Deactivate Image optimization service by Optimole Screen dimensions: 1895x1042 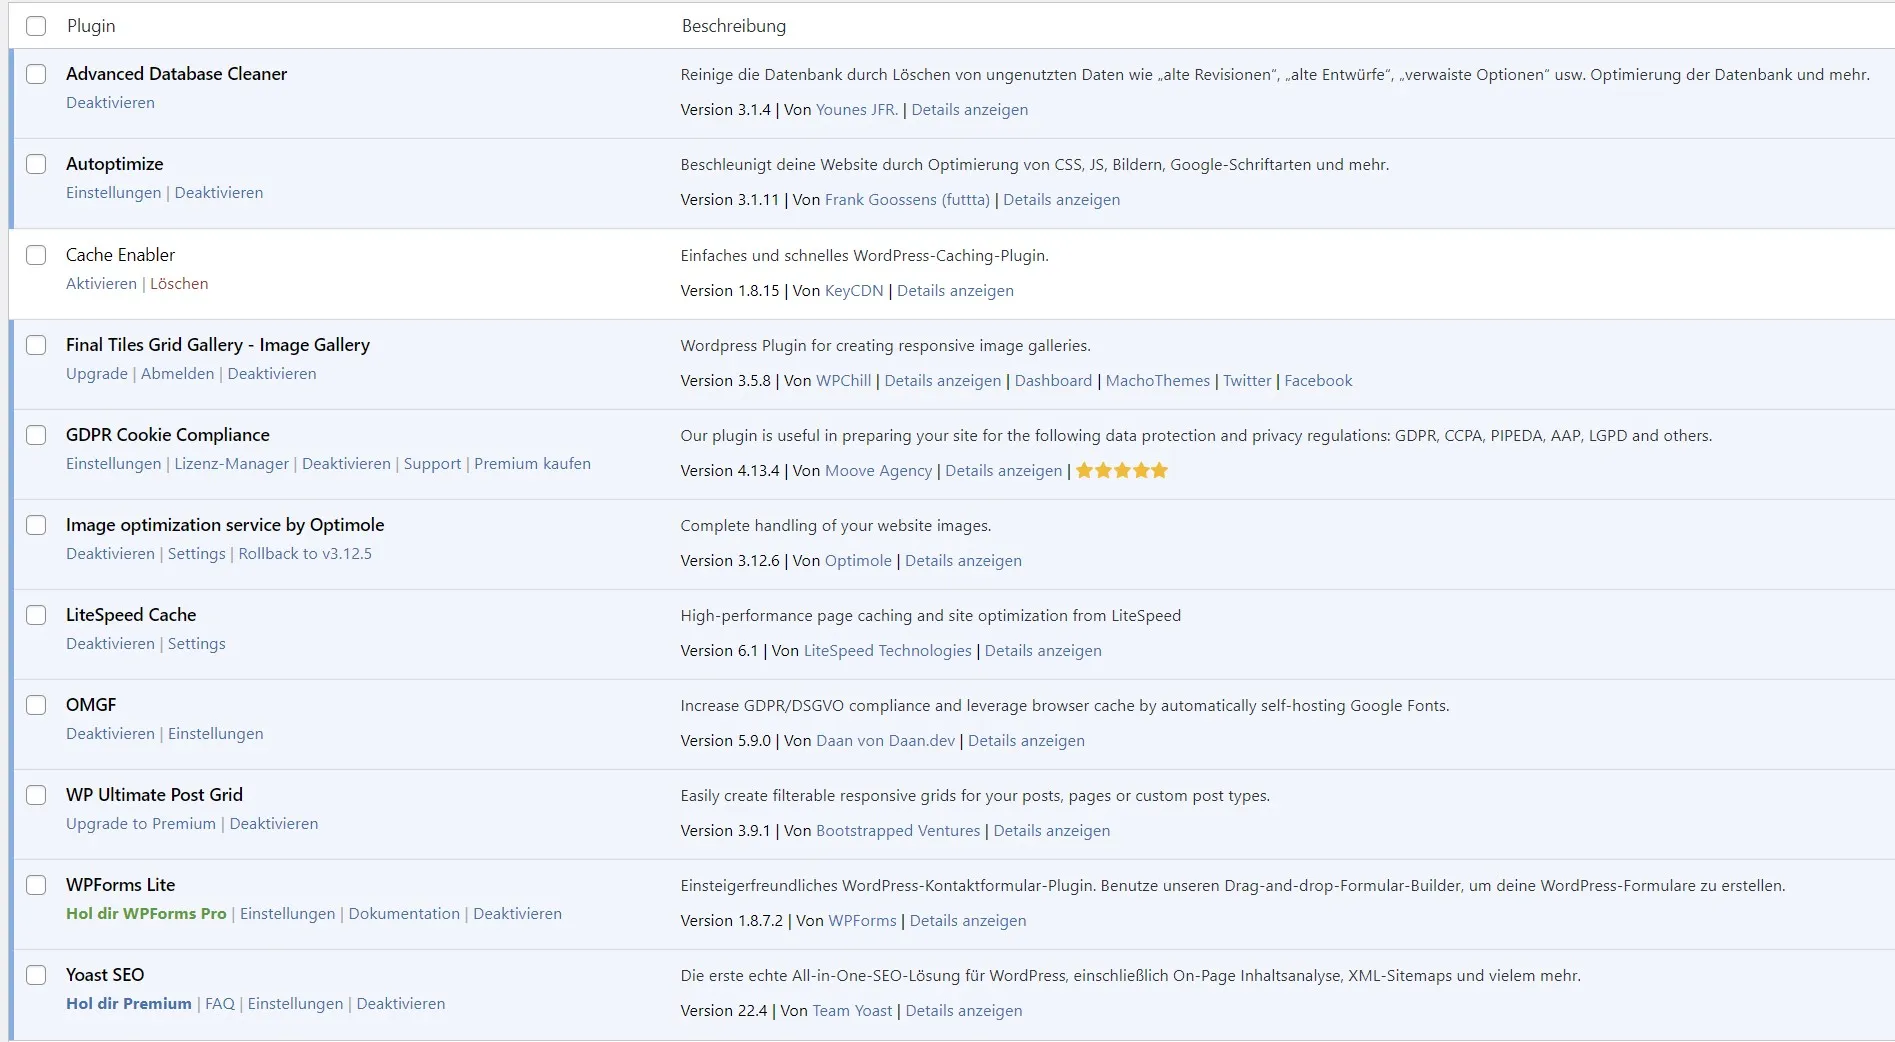point(110,554)
